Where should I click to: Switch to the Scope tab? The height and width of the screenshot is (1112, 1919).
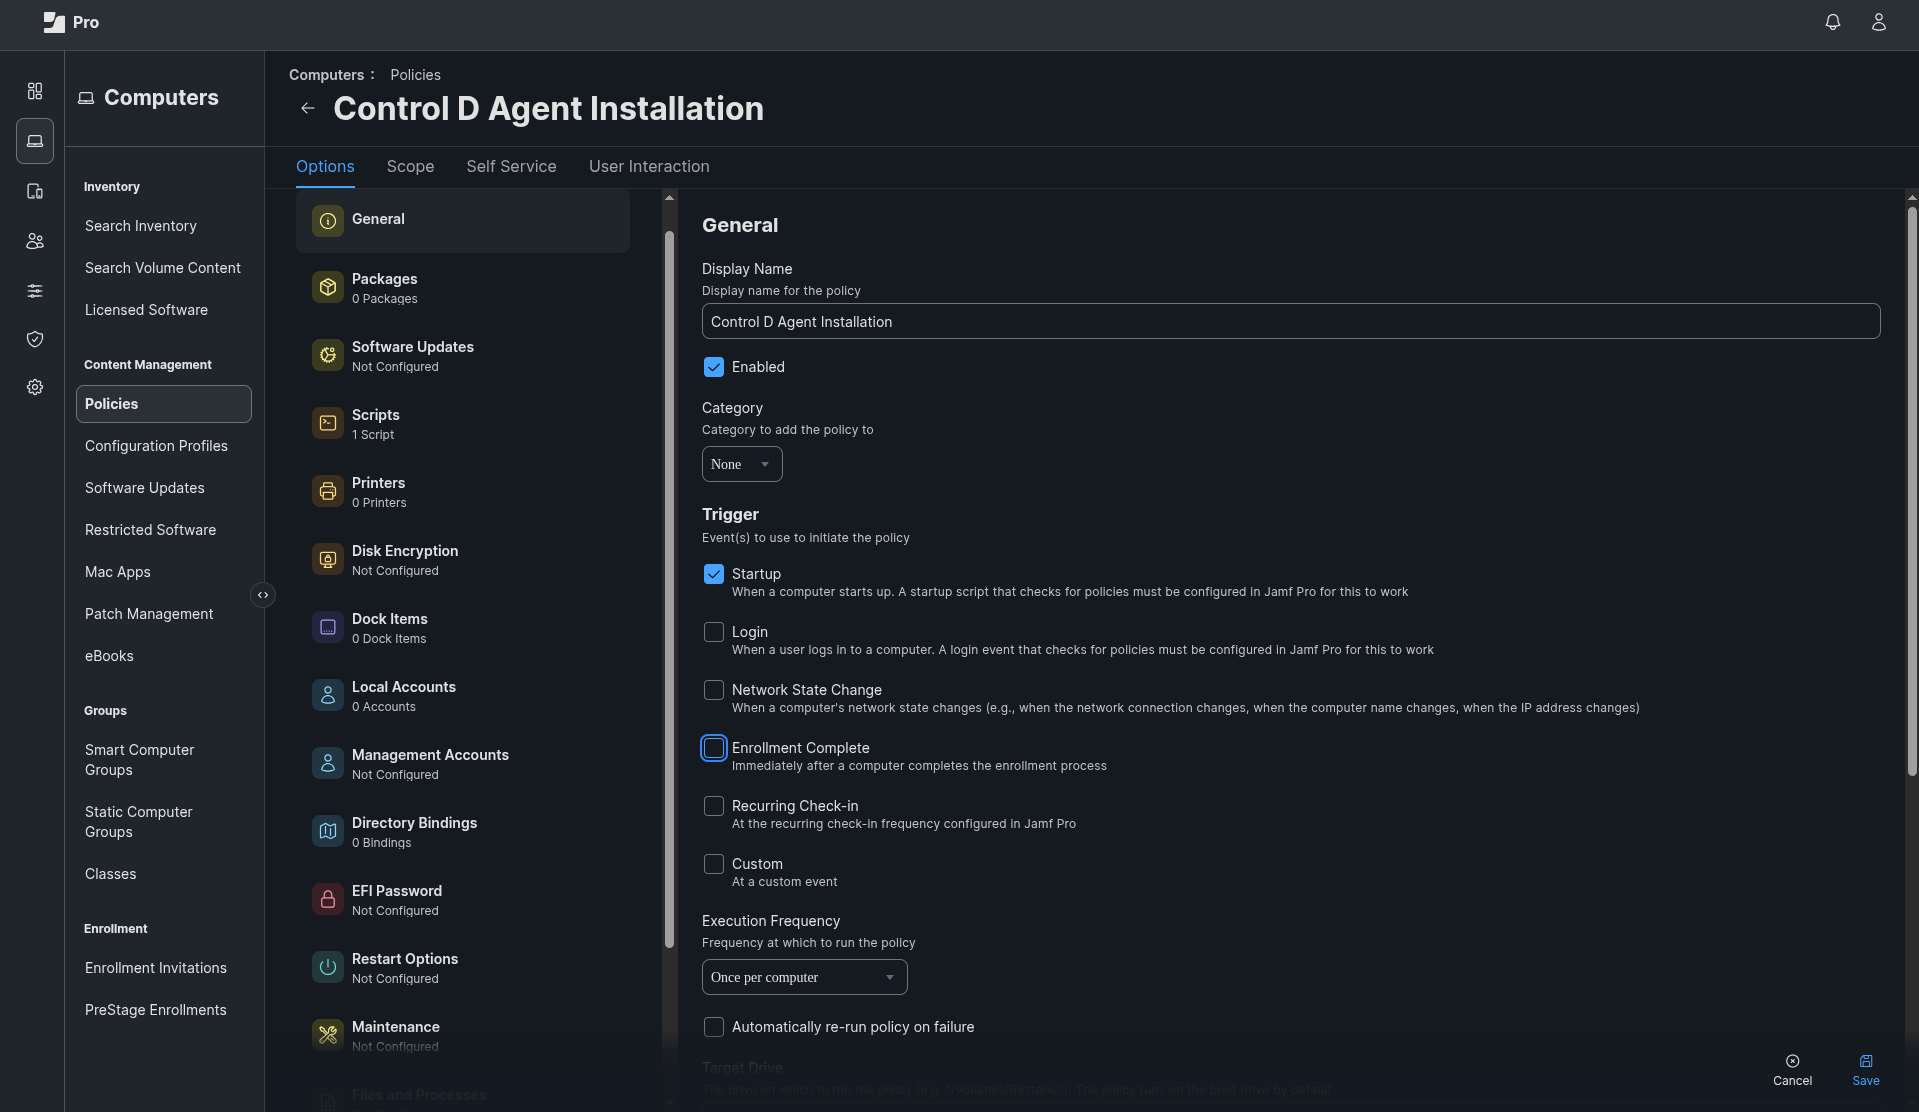coord(410,167)
